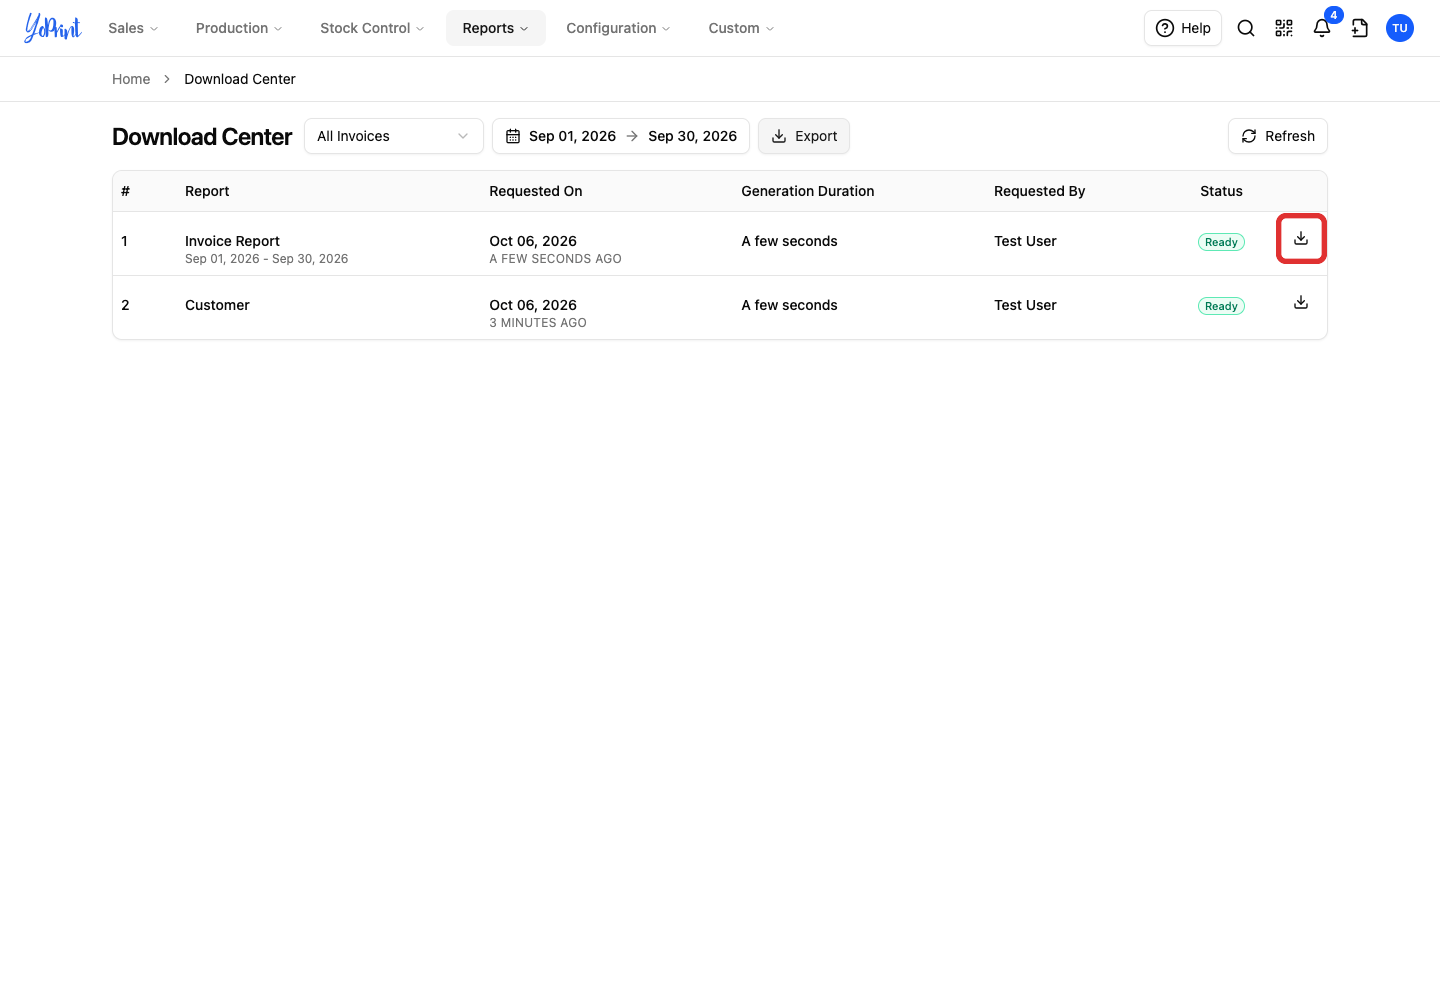Click the Download Center breadcrumb

pos(240,79)
